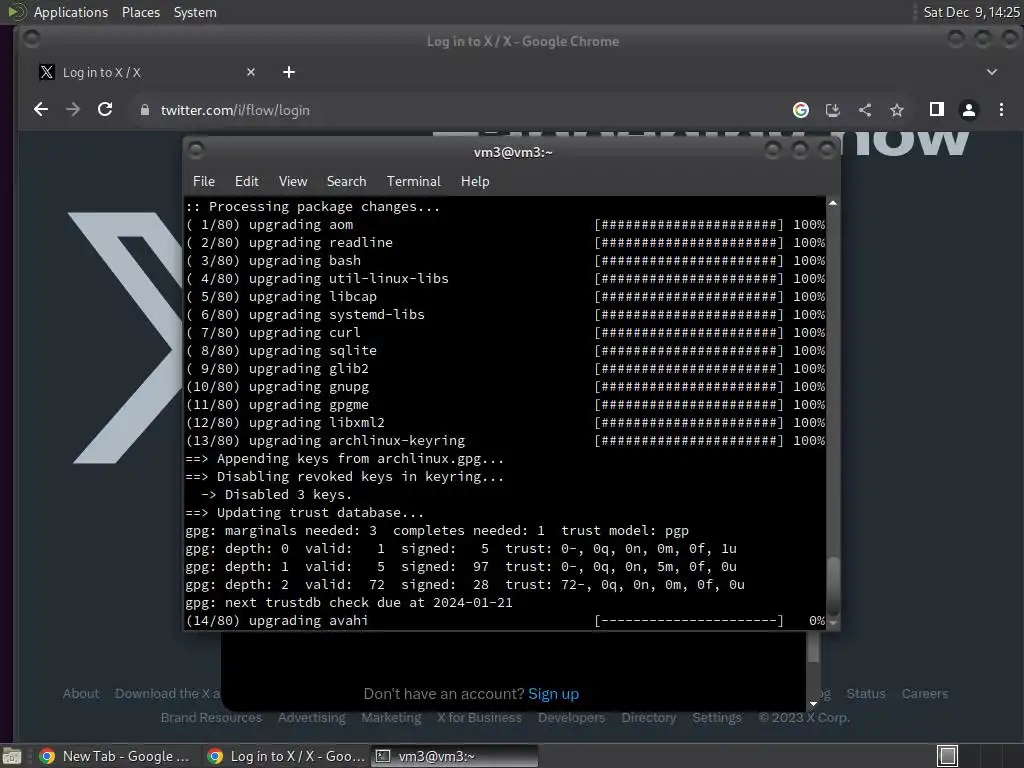This screenshot has width=1024, height=768.
Task: Open the Careers footer link
Action: (925, 694)
